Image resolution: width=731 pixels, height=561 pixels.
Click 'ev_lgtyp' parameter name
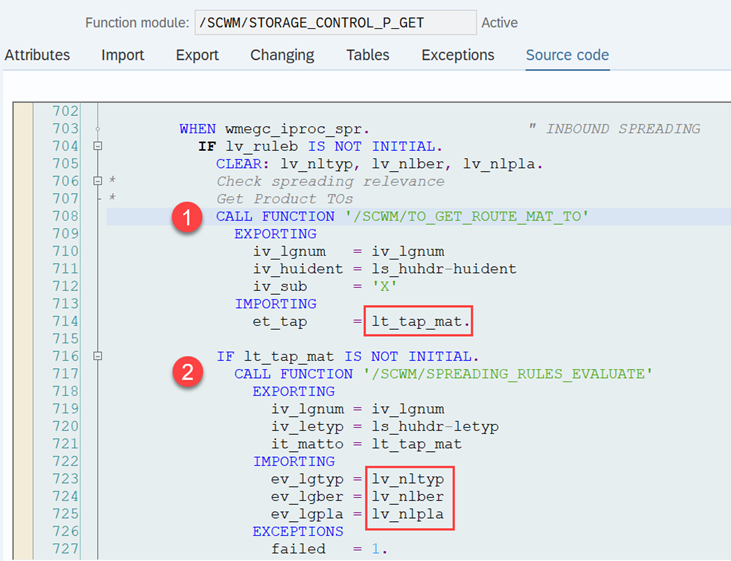coord(307,479)
